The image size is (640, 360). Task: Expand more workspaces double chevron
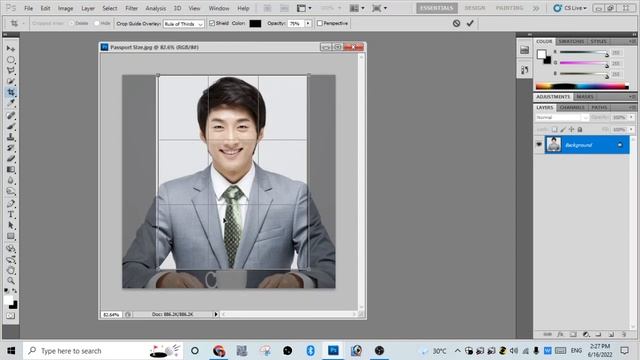[x=536, y=8]
